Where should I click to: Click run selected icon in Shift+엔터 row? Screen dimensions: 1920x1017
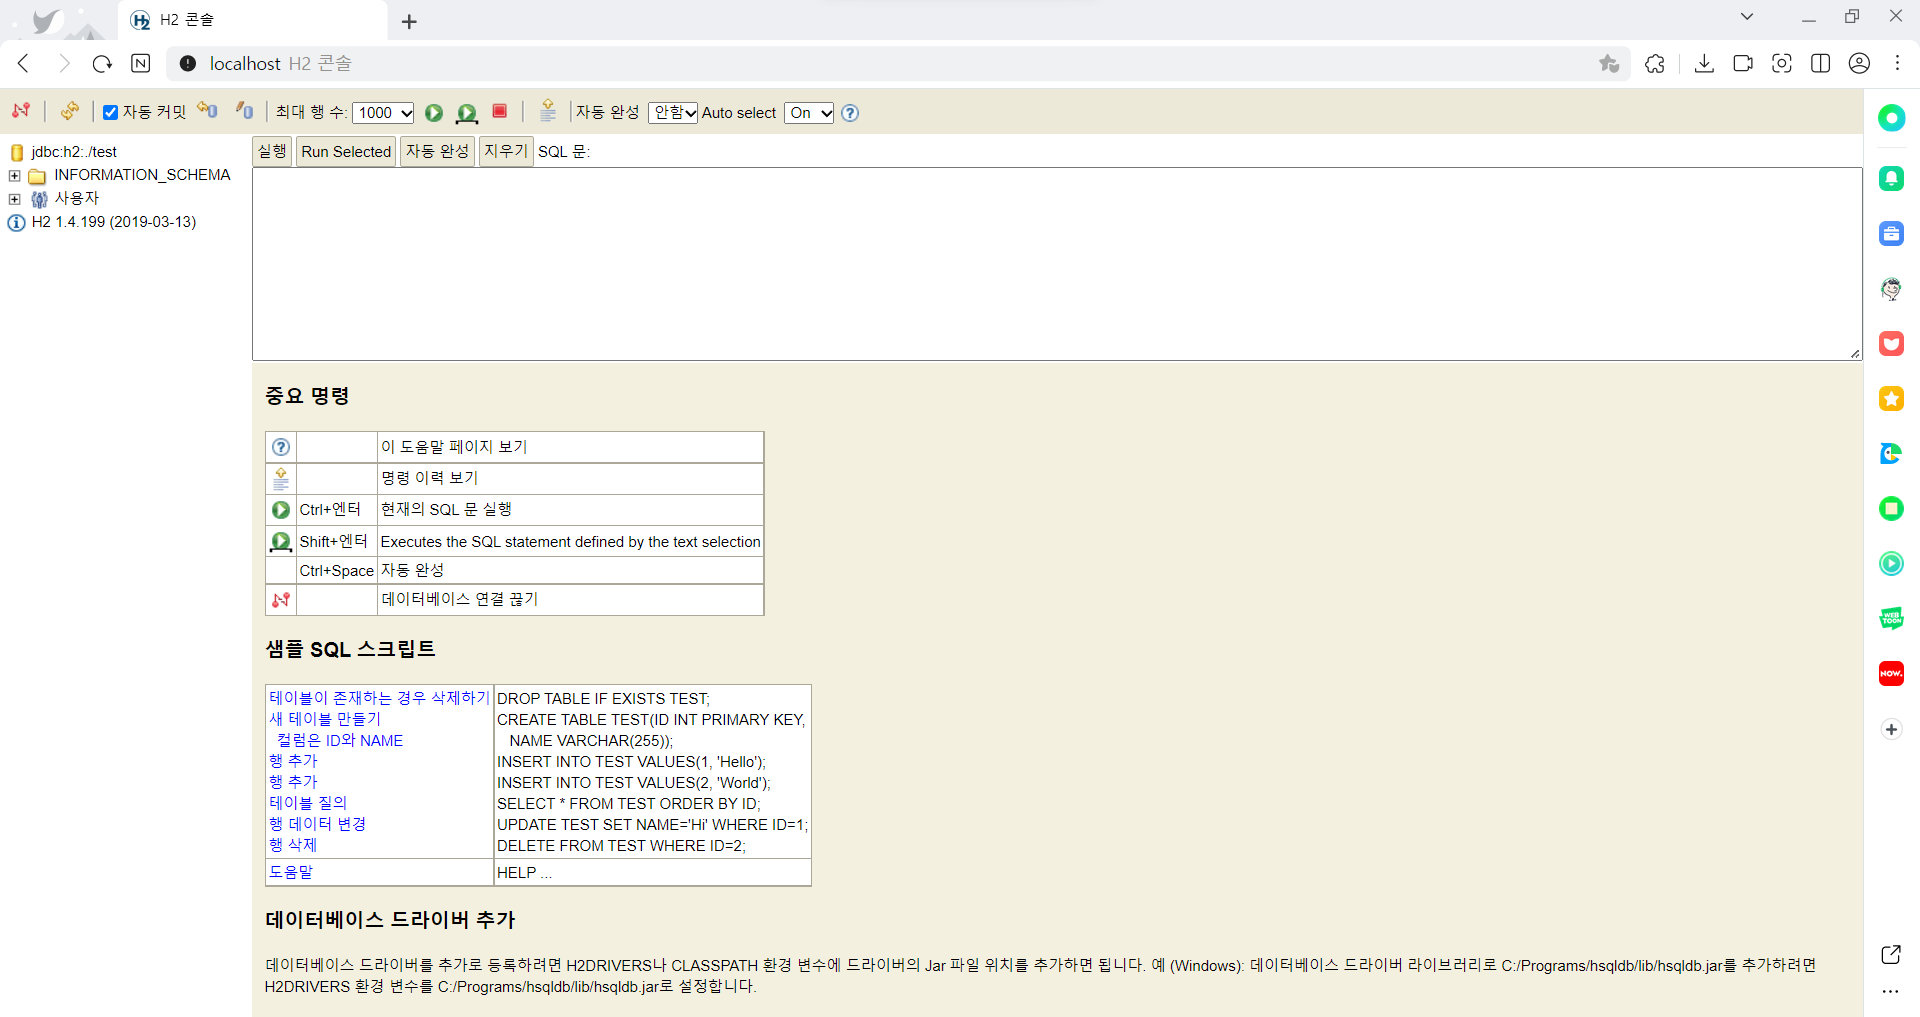[281, 541]
